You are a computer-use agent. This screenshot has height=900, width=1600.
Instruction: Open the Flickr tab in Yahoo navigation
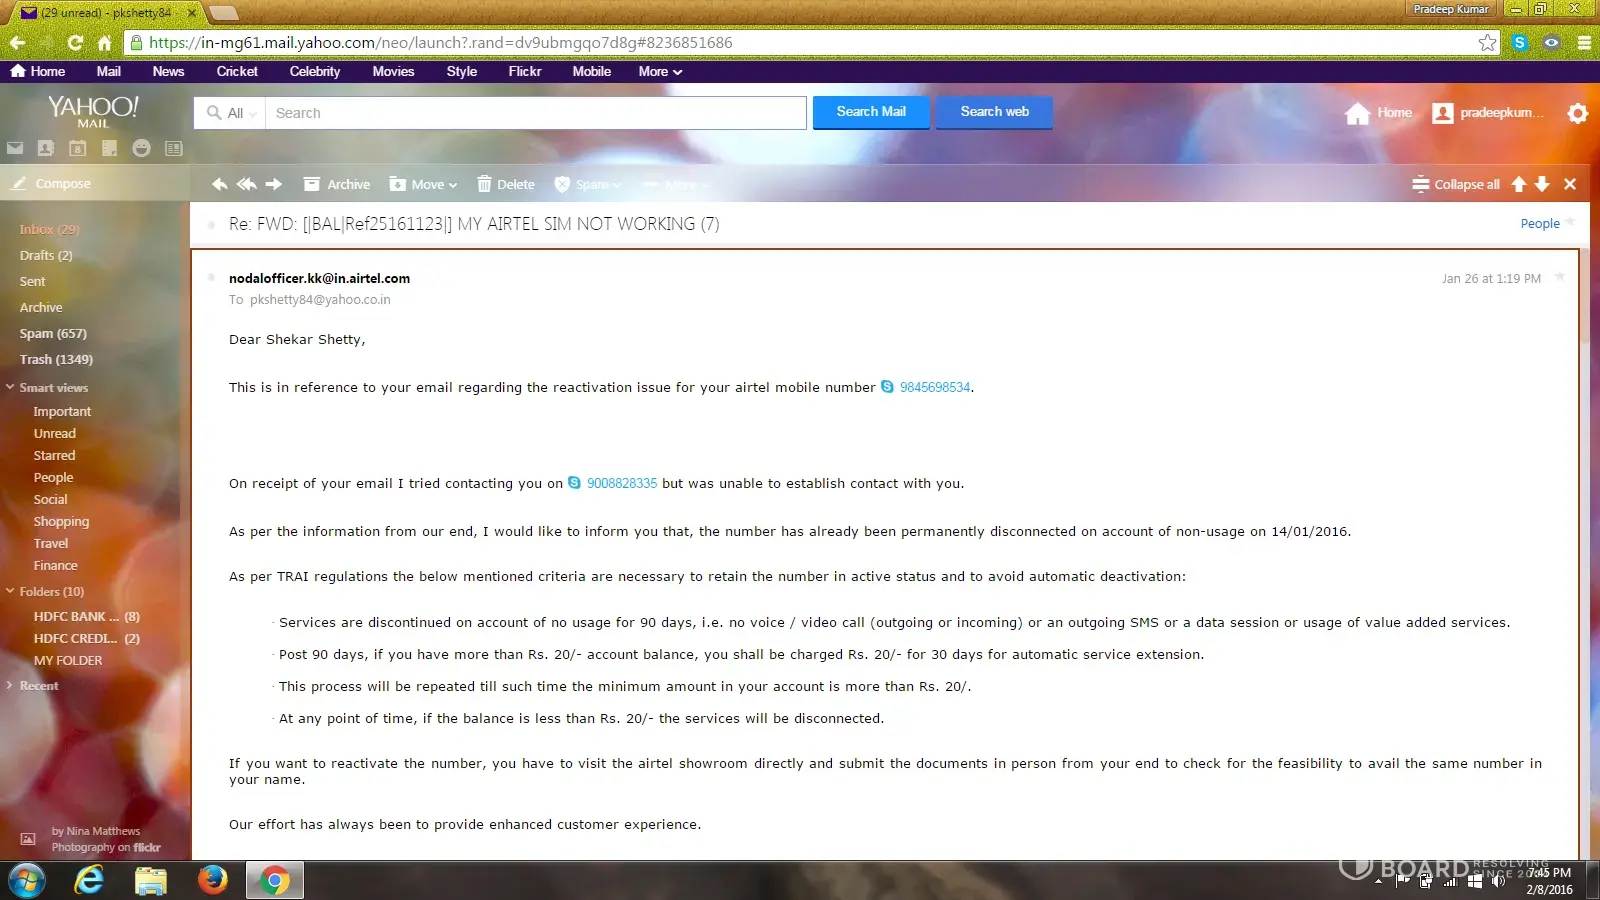[525, 71]
